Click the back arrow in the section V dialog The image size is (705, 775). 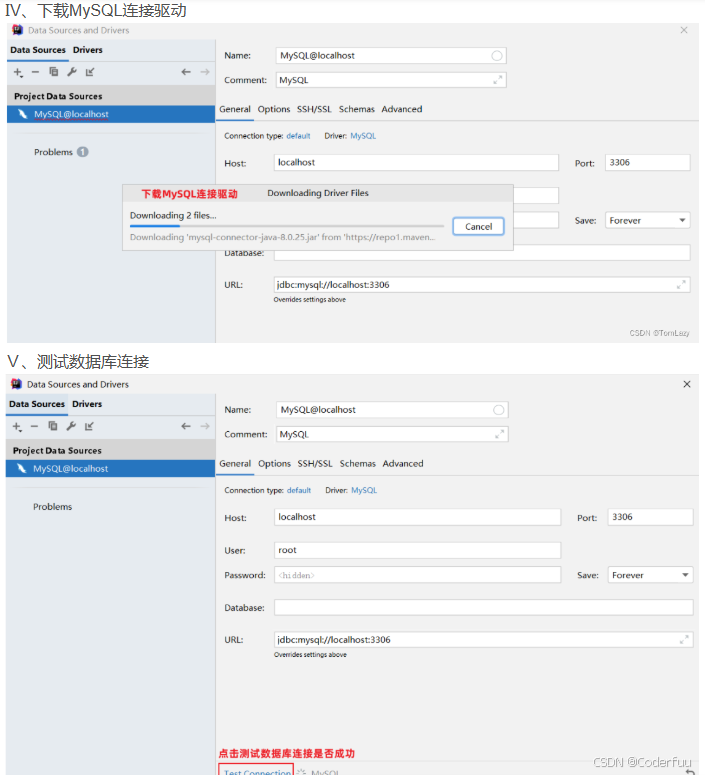[186, 426]
